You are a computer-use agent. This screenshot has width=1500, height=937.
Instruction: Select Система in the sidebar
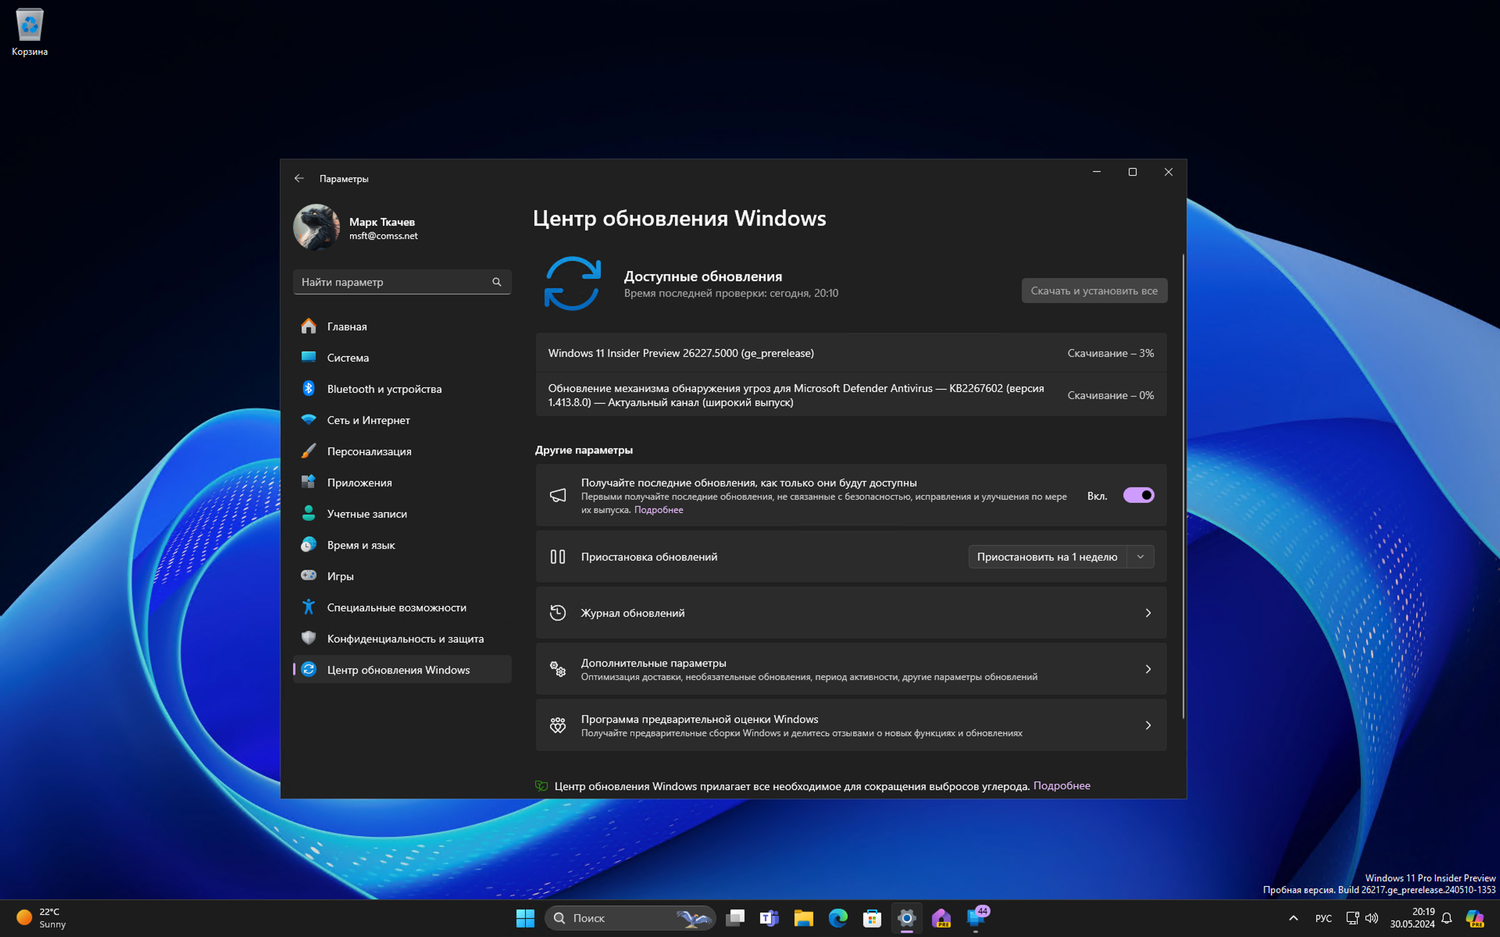348,357
